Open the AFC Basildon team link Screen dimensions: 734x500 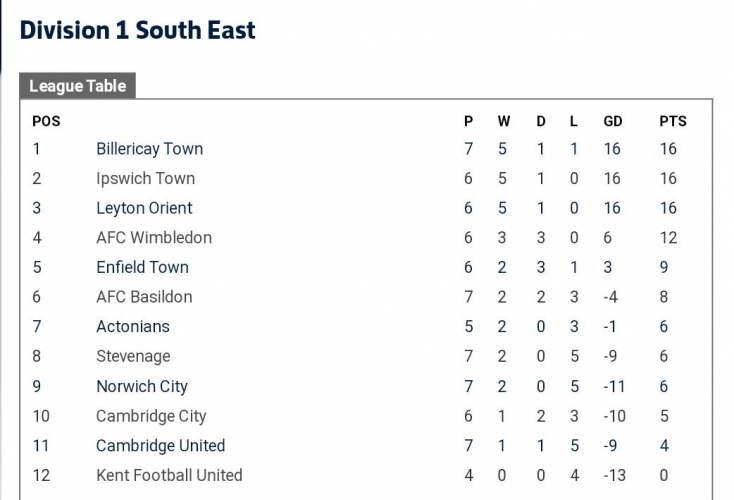pos(144,297)
